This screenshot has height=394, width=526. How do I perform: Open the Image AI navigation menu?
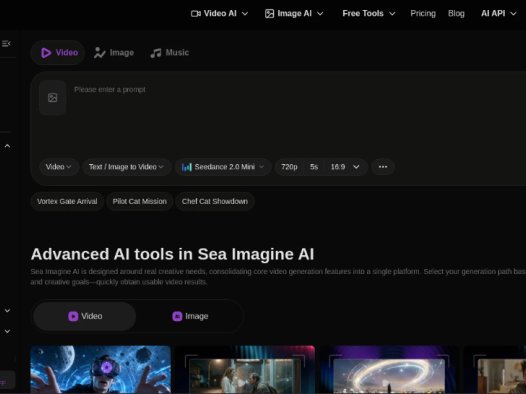coord(294,13)
